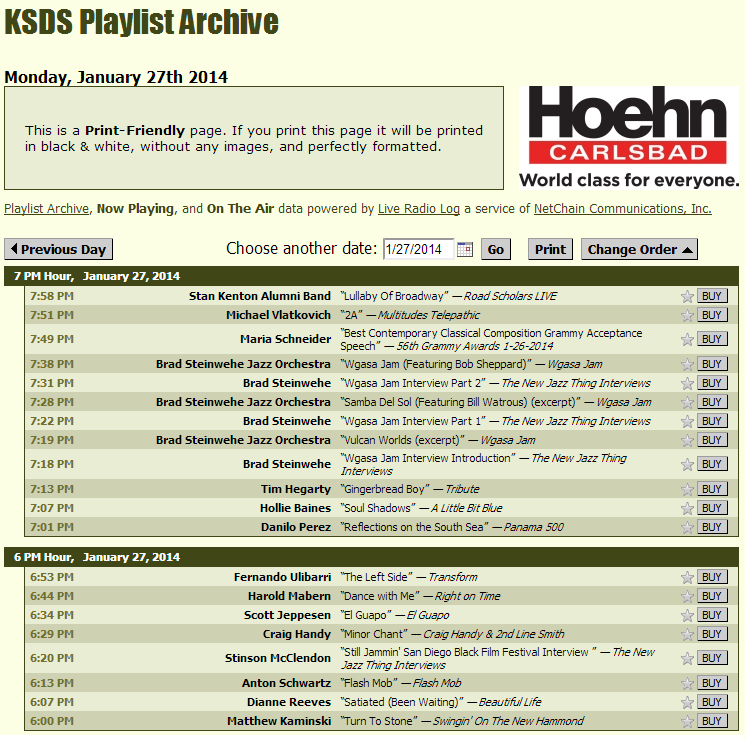
Task: Click the KSDS Playlist Archive heading
Action: point(141,22)
